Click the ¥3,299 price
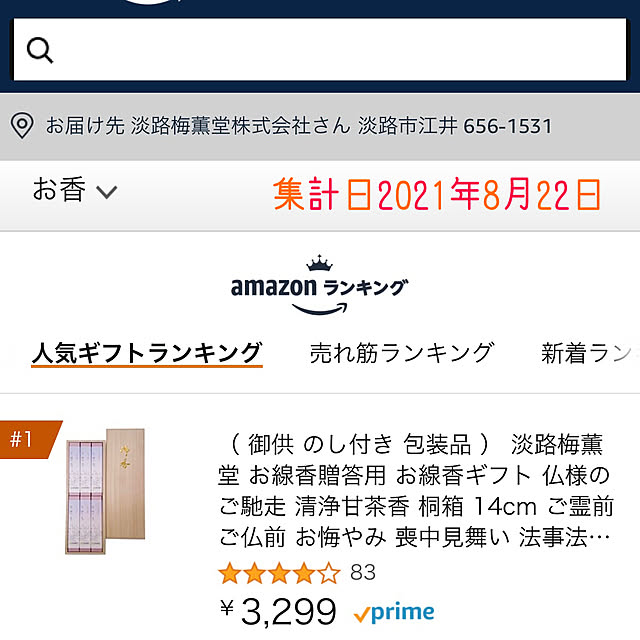640x640 pixels. coord(280,610)
